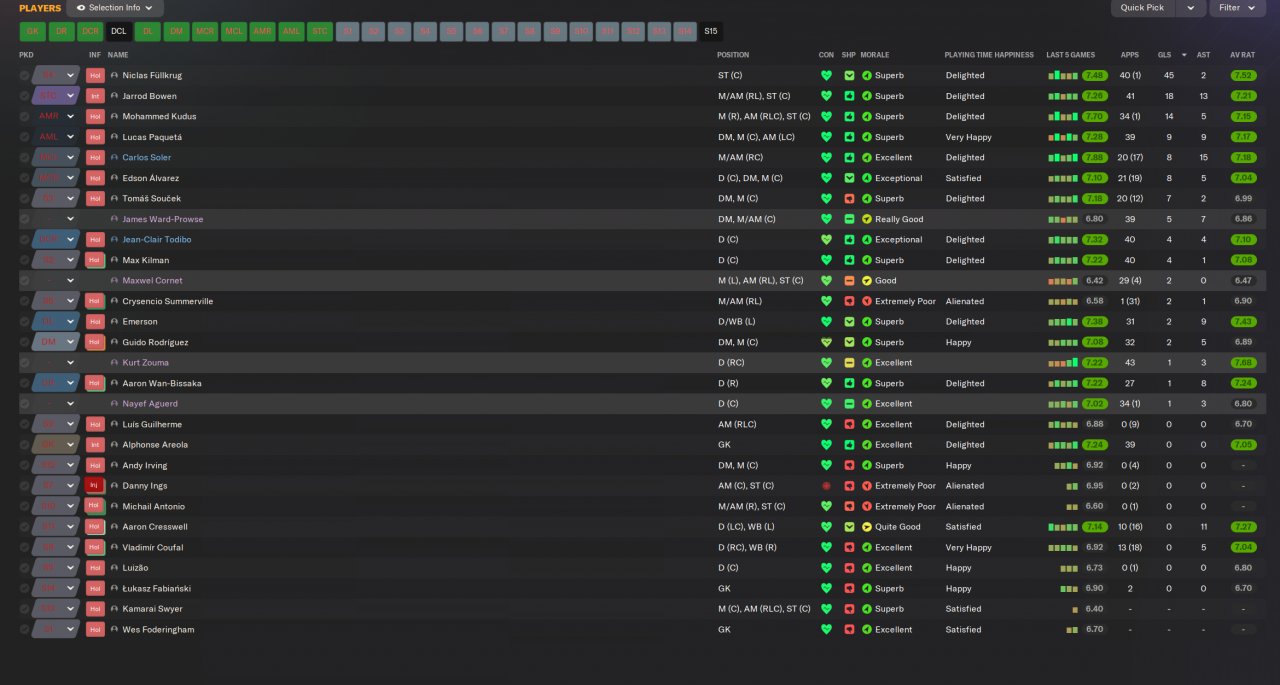Click the GLS column sort arrow
The image size is (1280, 685).
click(x=1185, y=55)
